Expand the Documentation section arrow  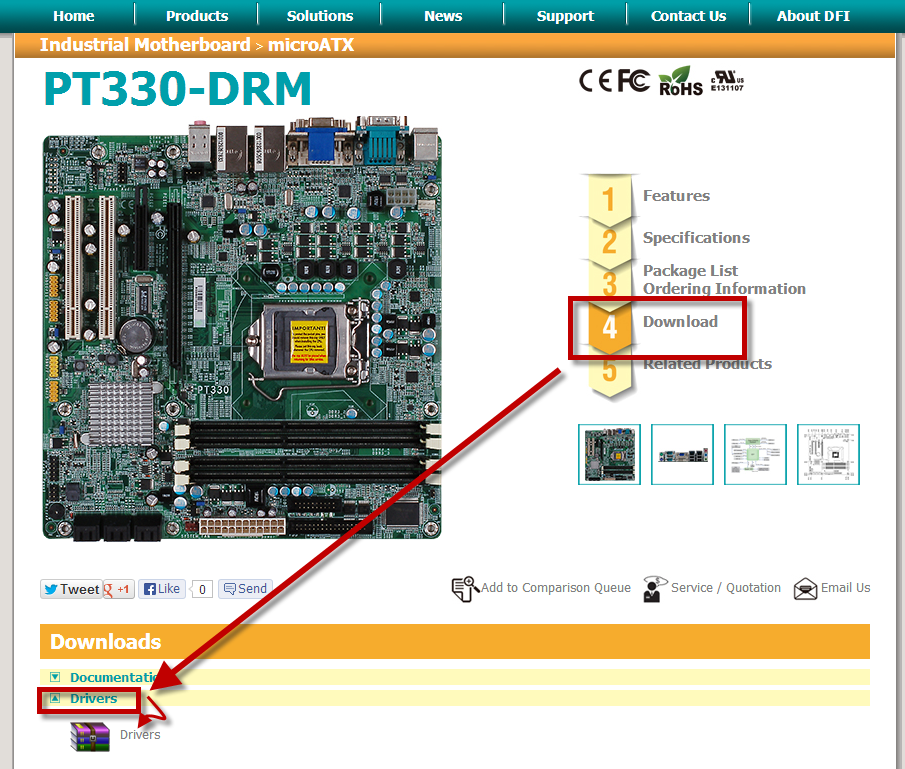point(55,677)
